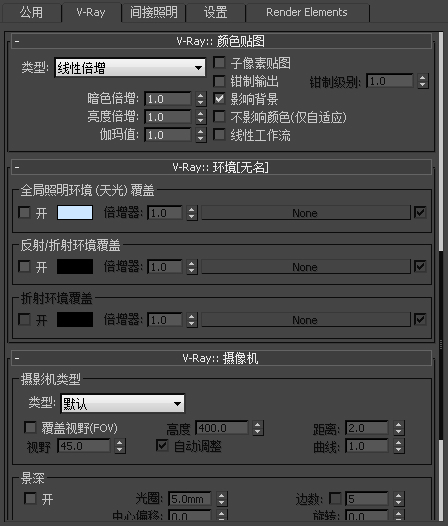Image resolution: width=448 pixels, height=526 pixels.
Task: Click the 反射/折射环境覆盖 倍增器 field
Action: tap(165, 267)
